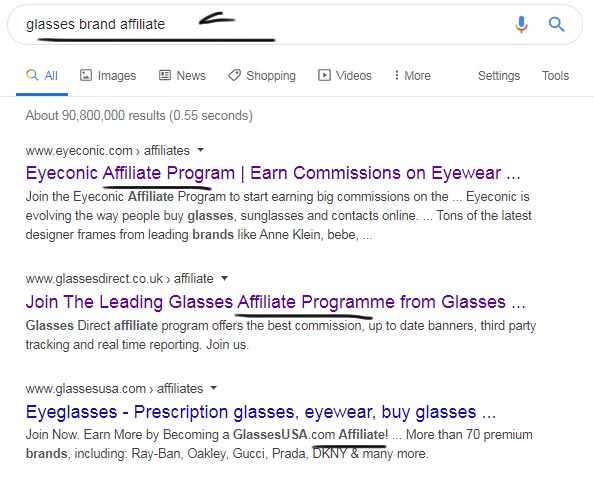
Task: Open the Glasses Direct Affiliate Programme link
Action: (x=275, y=302)
